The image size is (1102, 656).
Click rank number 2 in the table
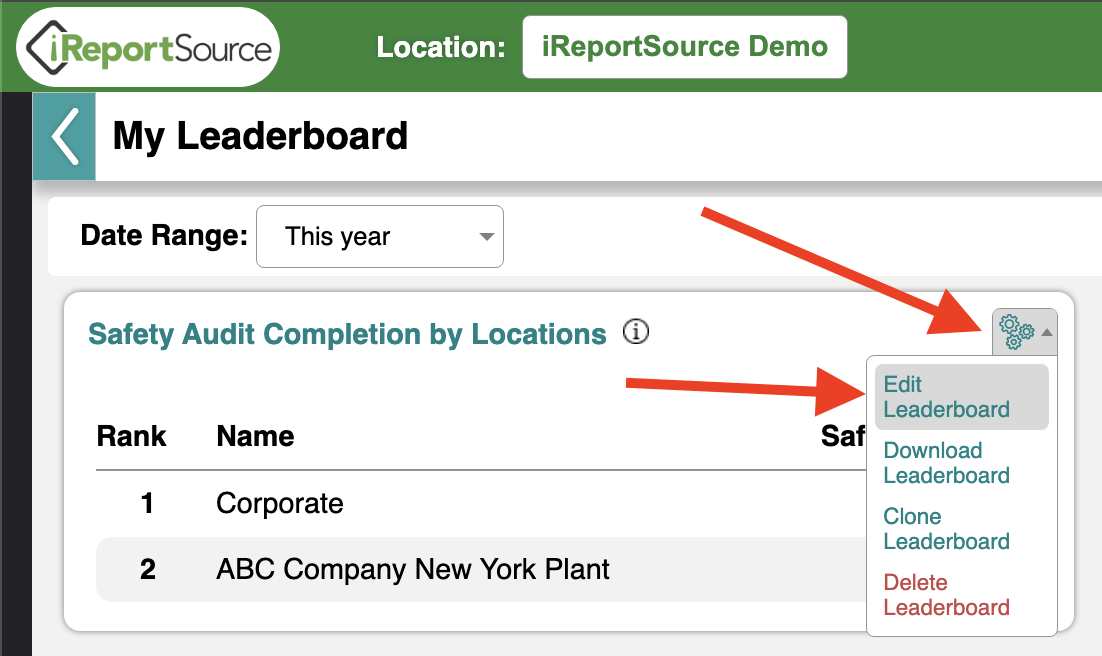coord(148,570)
